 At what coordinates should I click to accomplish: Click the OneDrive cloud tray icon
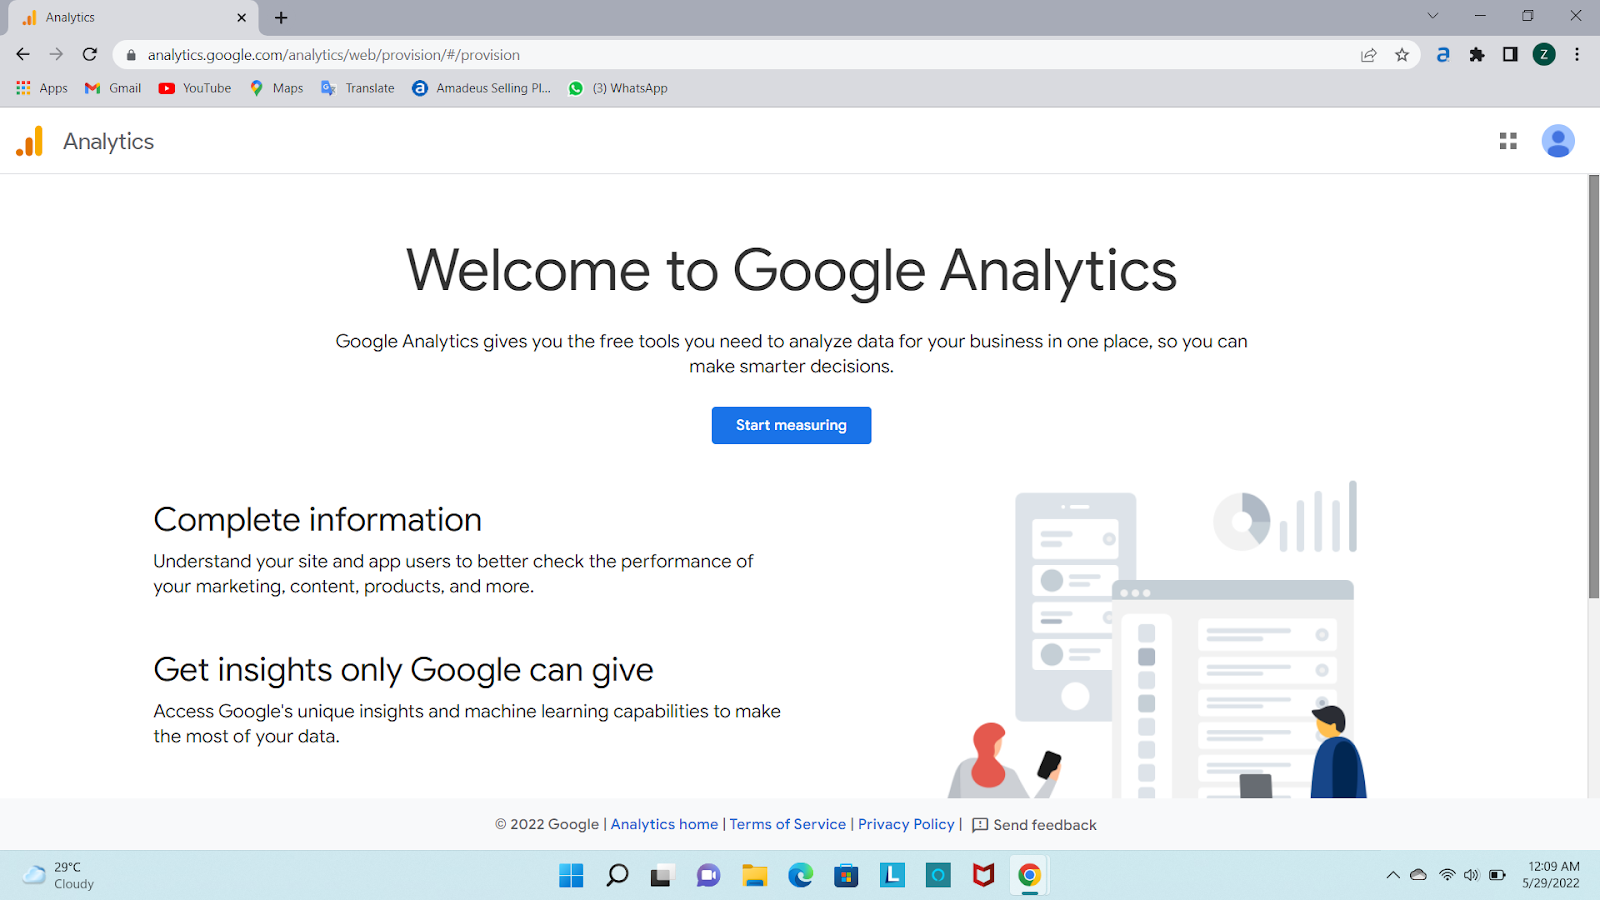point(1418,875)
